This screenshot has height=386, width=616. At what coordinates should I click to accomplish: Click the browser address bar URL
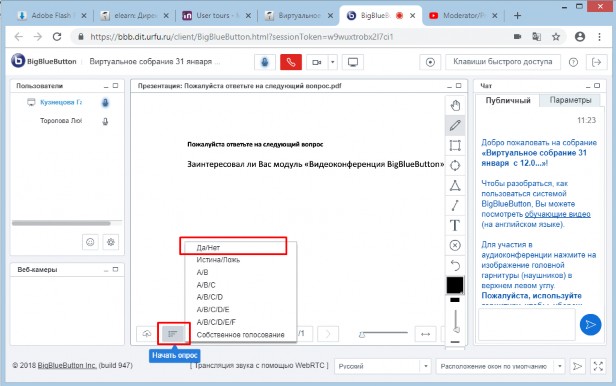point(242,37)
